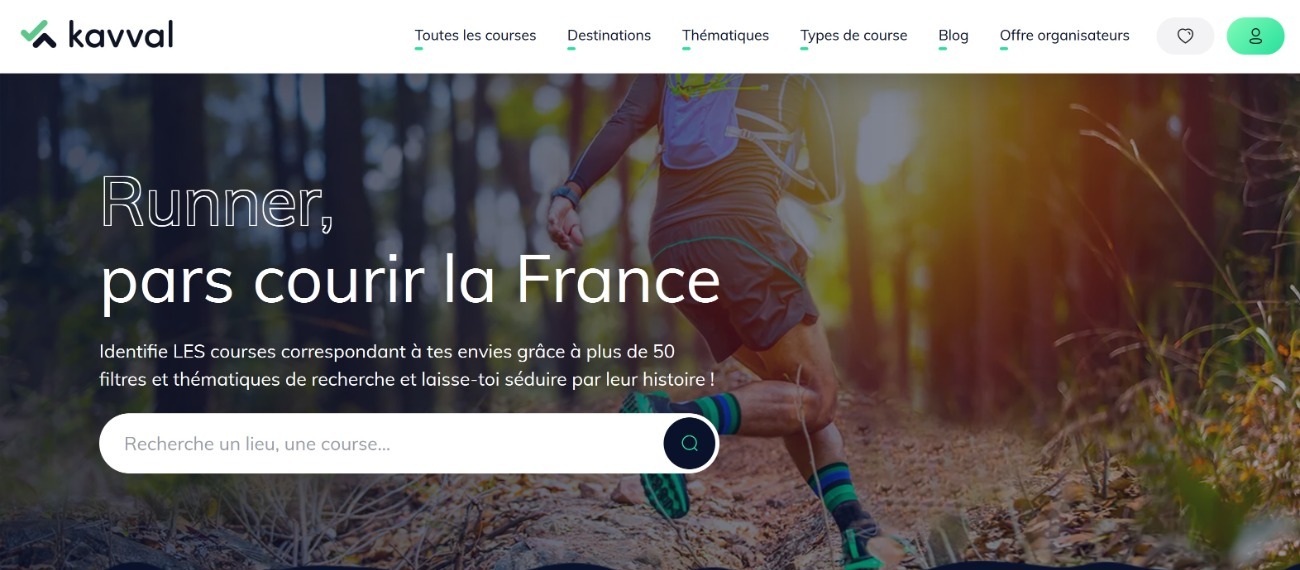Launch search with the magnifying glass button
The image size is (1300, 570).
(690, 443)
